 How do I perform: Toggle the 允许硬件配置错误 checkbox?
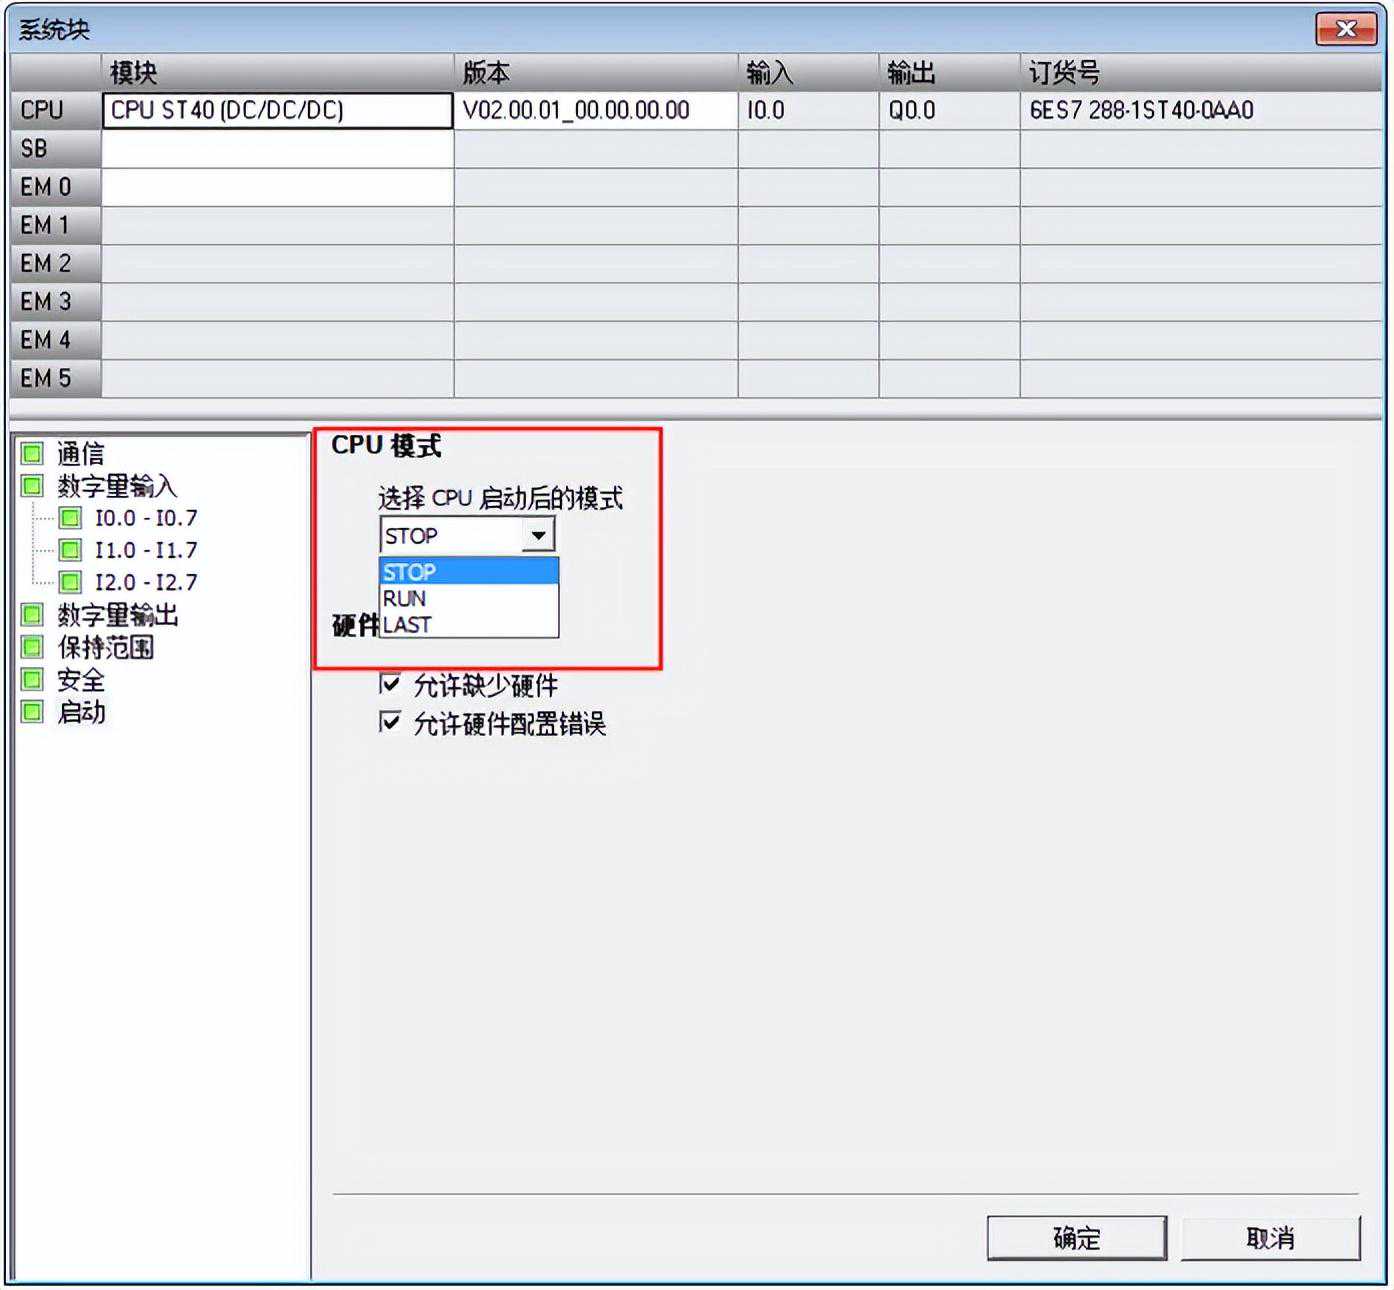tap(390, 722)
